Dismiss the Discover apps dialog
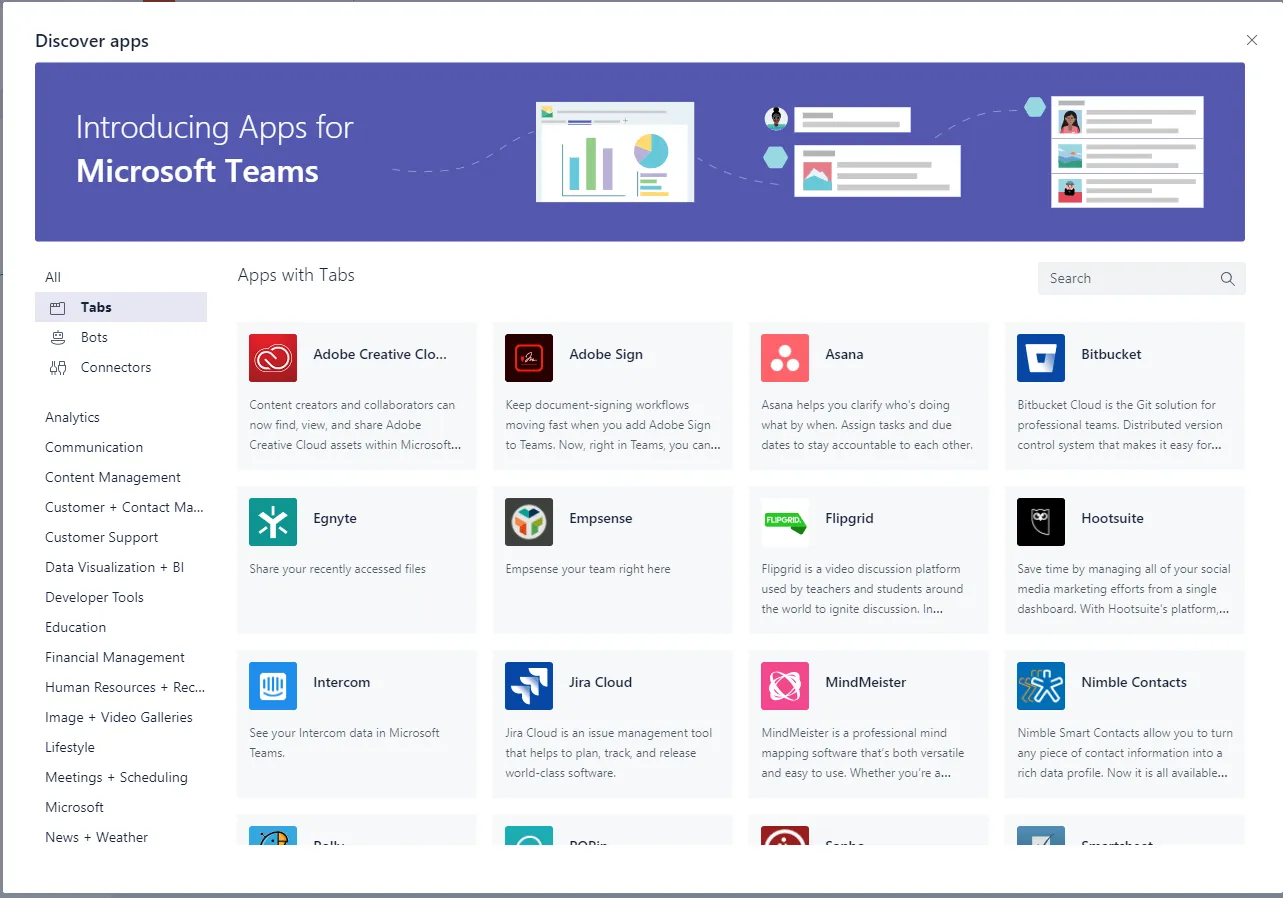 click(1251, 40)
